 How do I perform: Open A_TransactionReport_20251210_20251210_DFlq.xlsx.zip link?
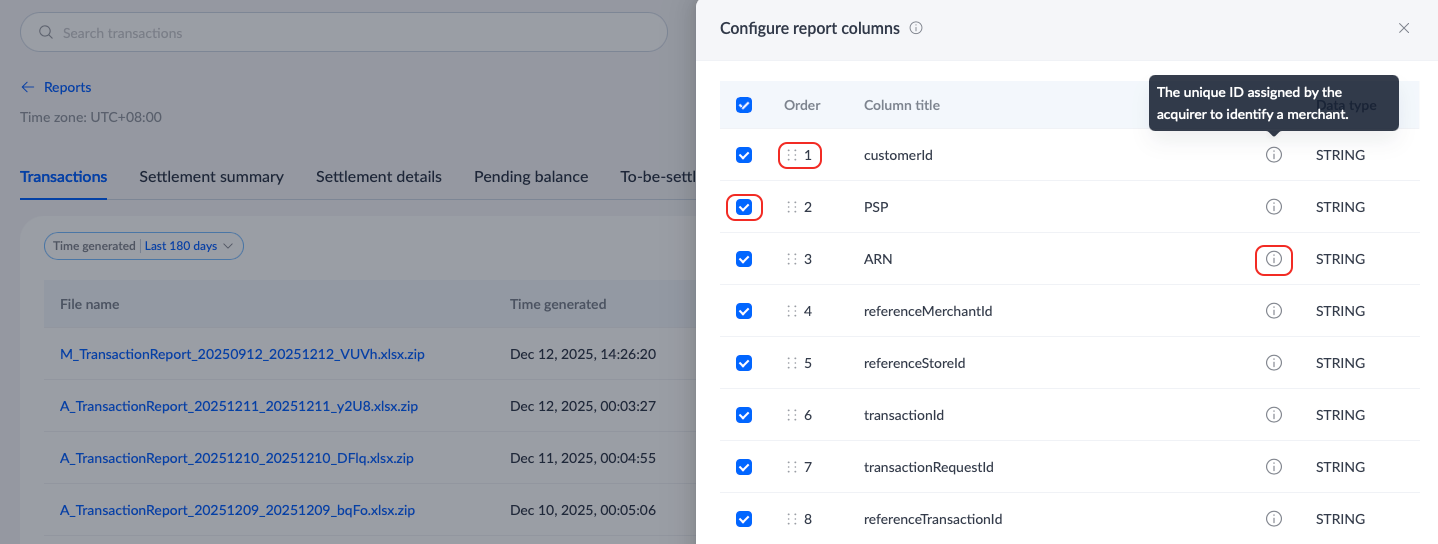237,458
